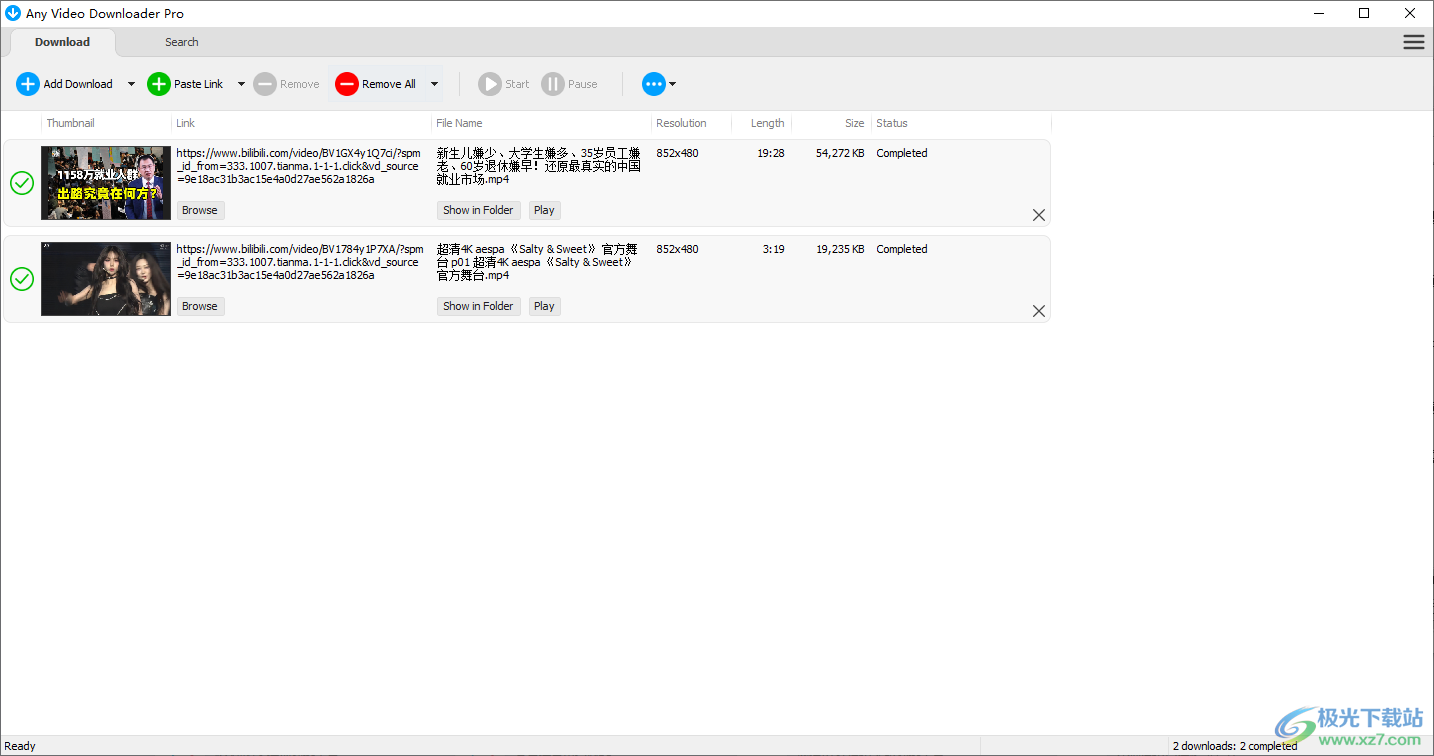The height and width of the screenshot is (756, 1434).
Task: Click the Any Video Downloader app icon
Action: tap(13, 13)
